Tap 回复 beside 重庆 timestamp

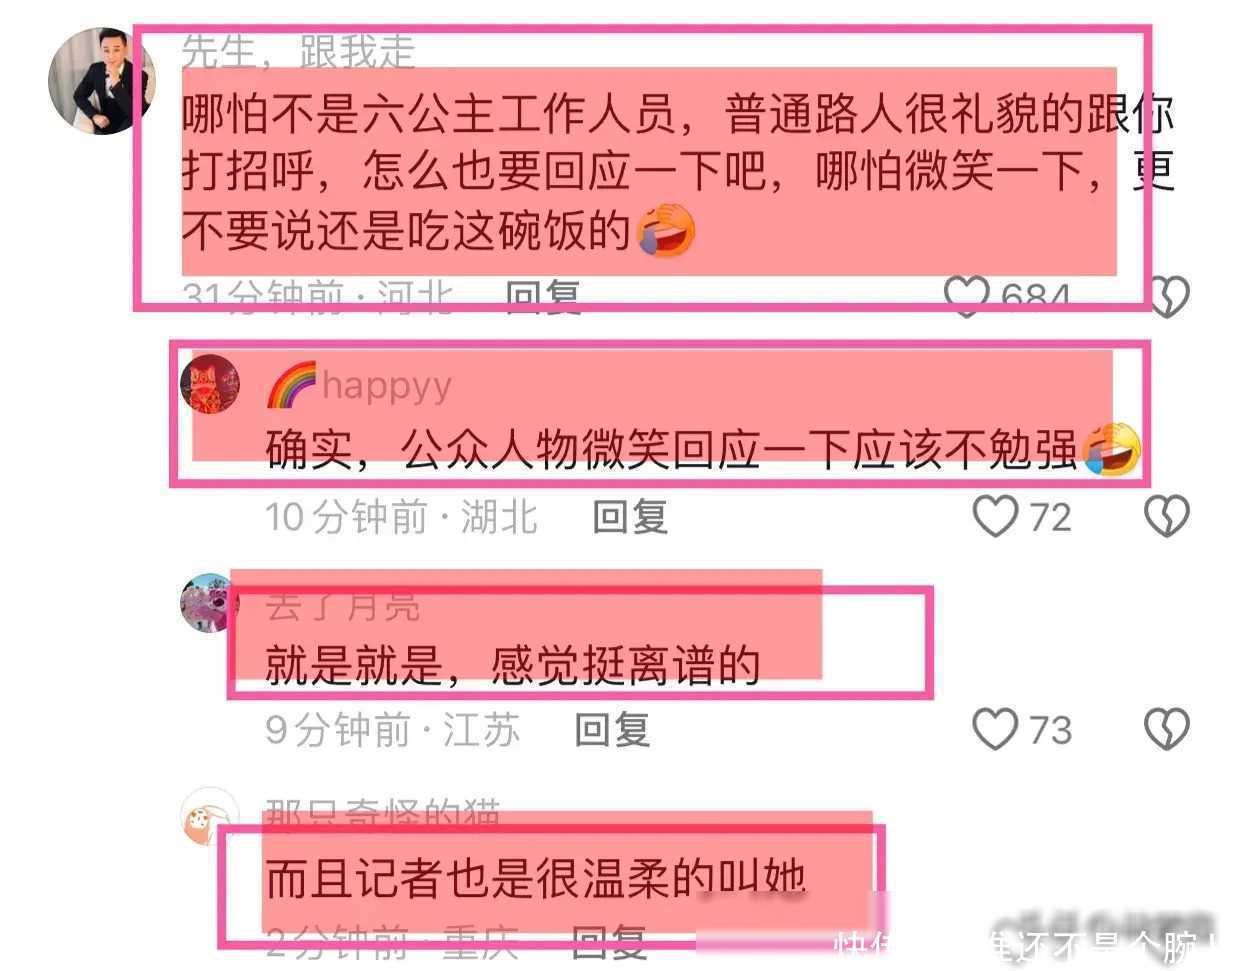pos(608,942)
